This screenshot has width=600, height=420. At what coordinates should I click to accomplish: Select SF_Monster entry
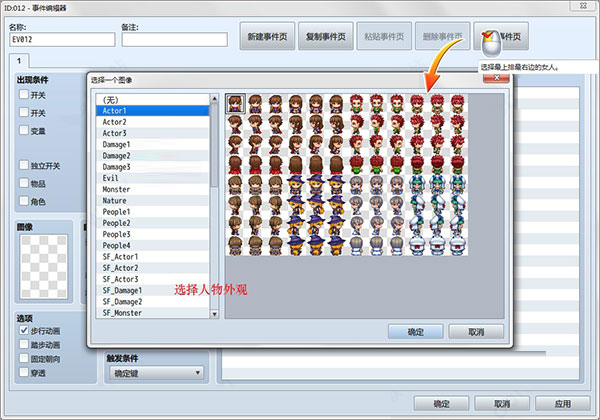pyautogui.click(x=153, y=313)
